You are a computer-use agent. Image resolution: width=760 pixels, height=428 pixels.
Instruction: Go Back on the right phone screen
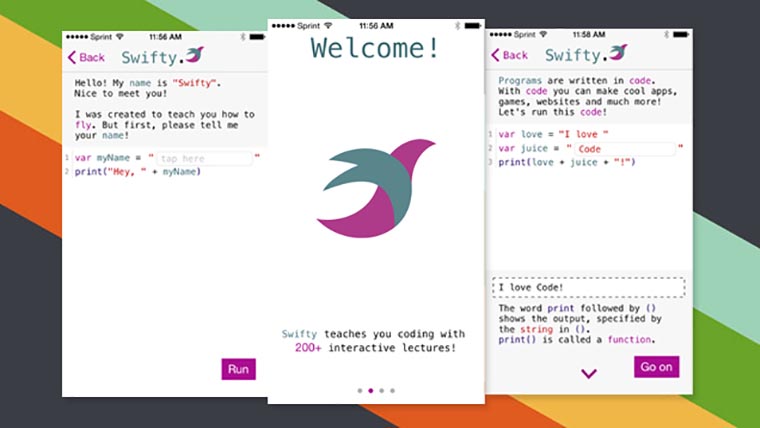coord(509,55)
